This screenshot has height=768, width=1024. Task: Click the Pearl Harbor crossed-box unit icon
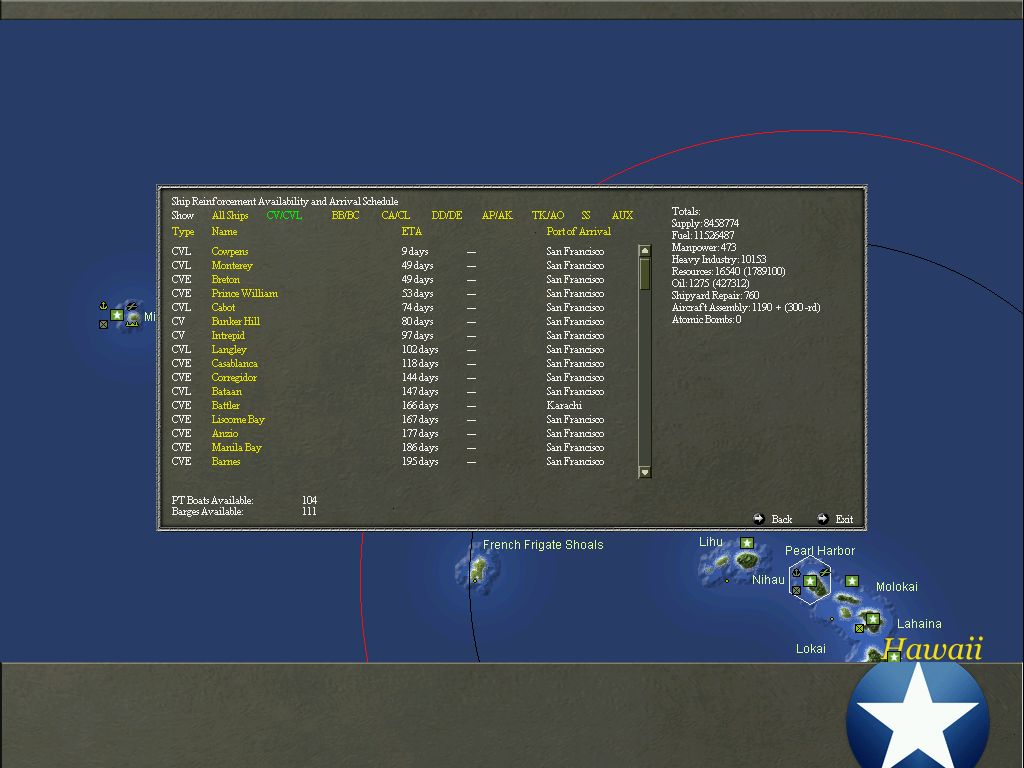pyautogui.click(x=796, y=590)
